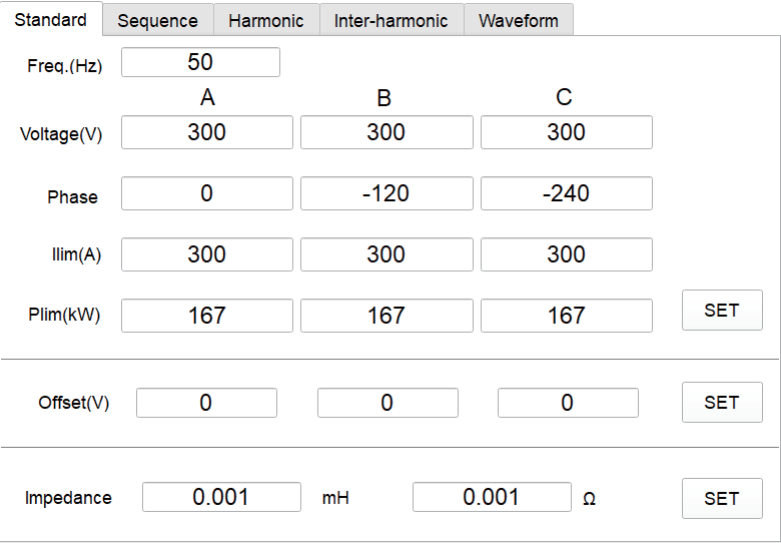
Task: Focus phase C Voltage field
Action: [x=566, y=132]
